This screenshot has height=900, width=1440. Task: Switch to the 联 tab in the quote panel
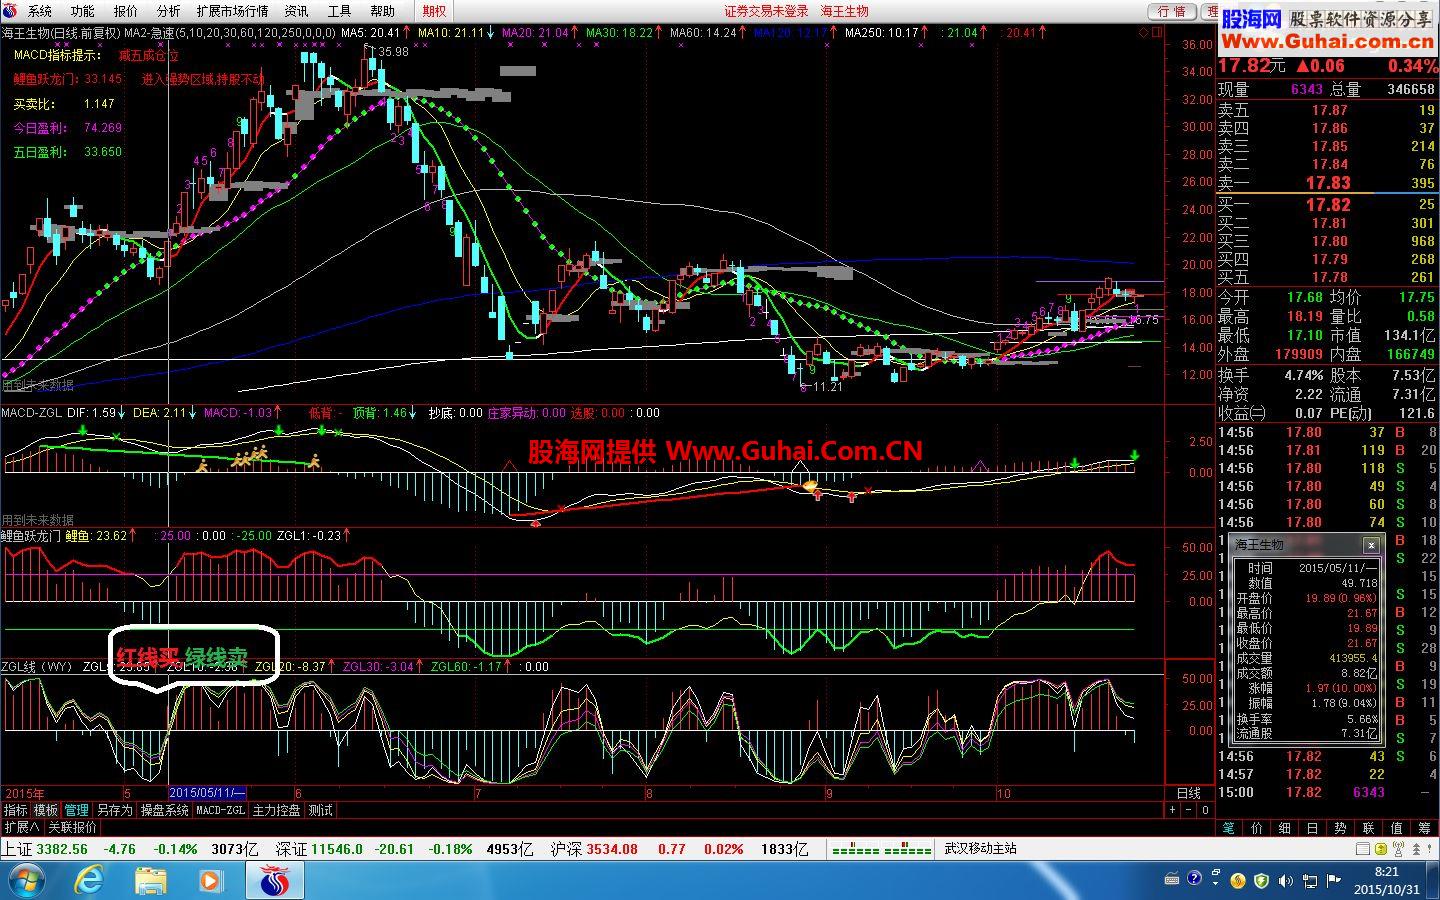click(x=1369, y=828)
